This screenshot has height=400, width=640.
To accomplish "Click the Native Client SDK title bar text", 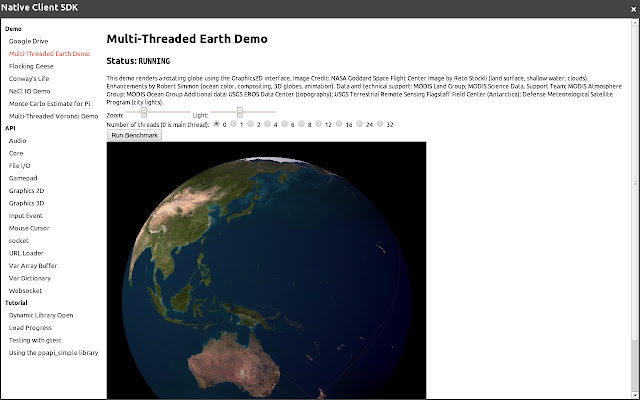I will [40, 7].
